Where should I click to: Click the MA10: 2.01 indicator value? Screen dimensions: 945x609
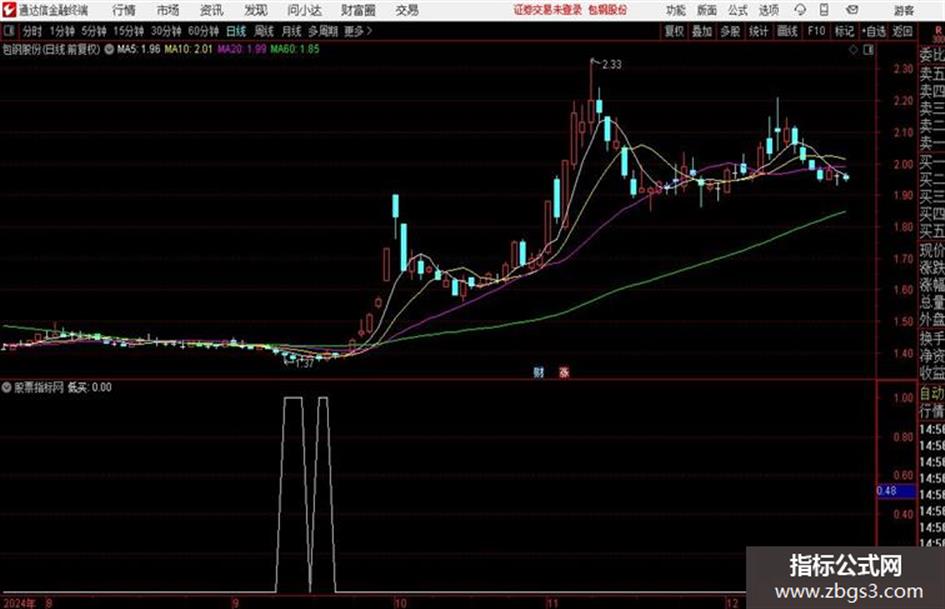click(189, 49)
